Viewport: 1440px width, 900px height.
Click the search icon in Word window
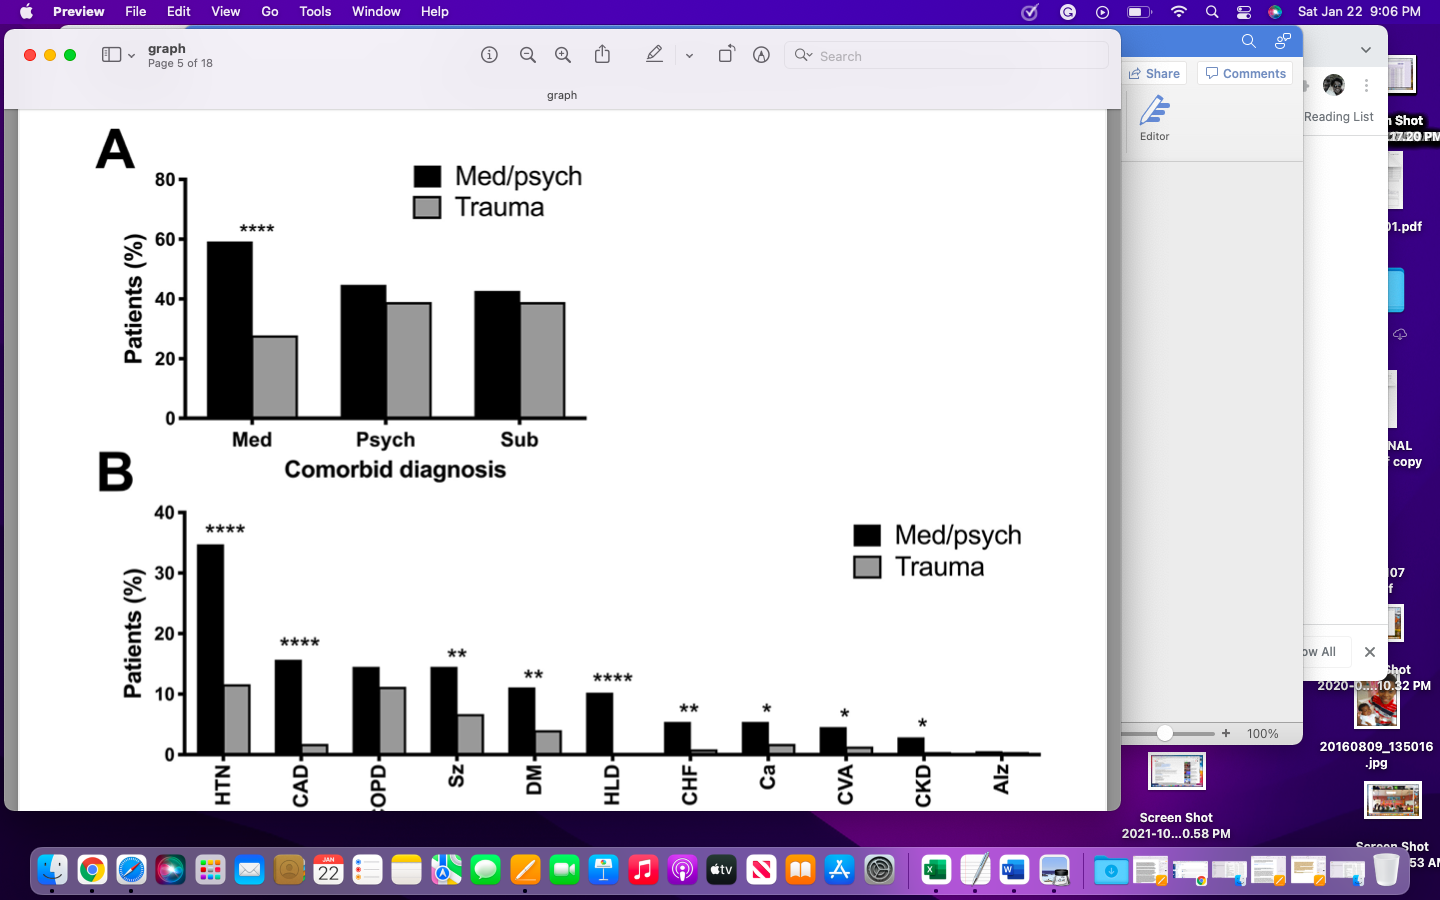tap(1248, 41)
